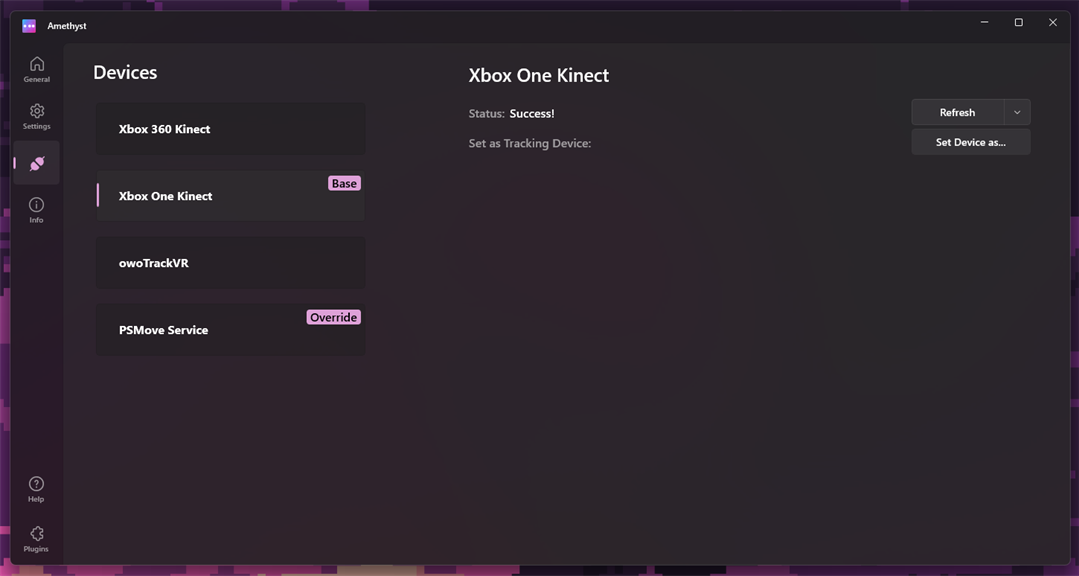Click the Devices heading

(125, 72)
